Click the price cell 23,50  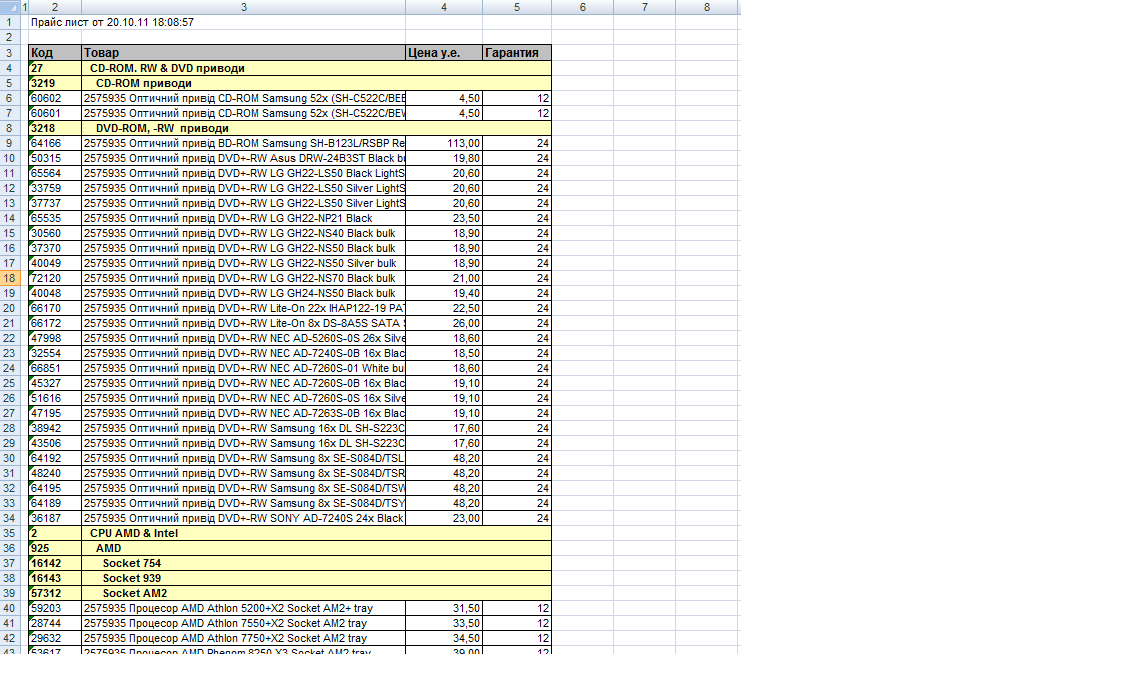444,218
